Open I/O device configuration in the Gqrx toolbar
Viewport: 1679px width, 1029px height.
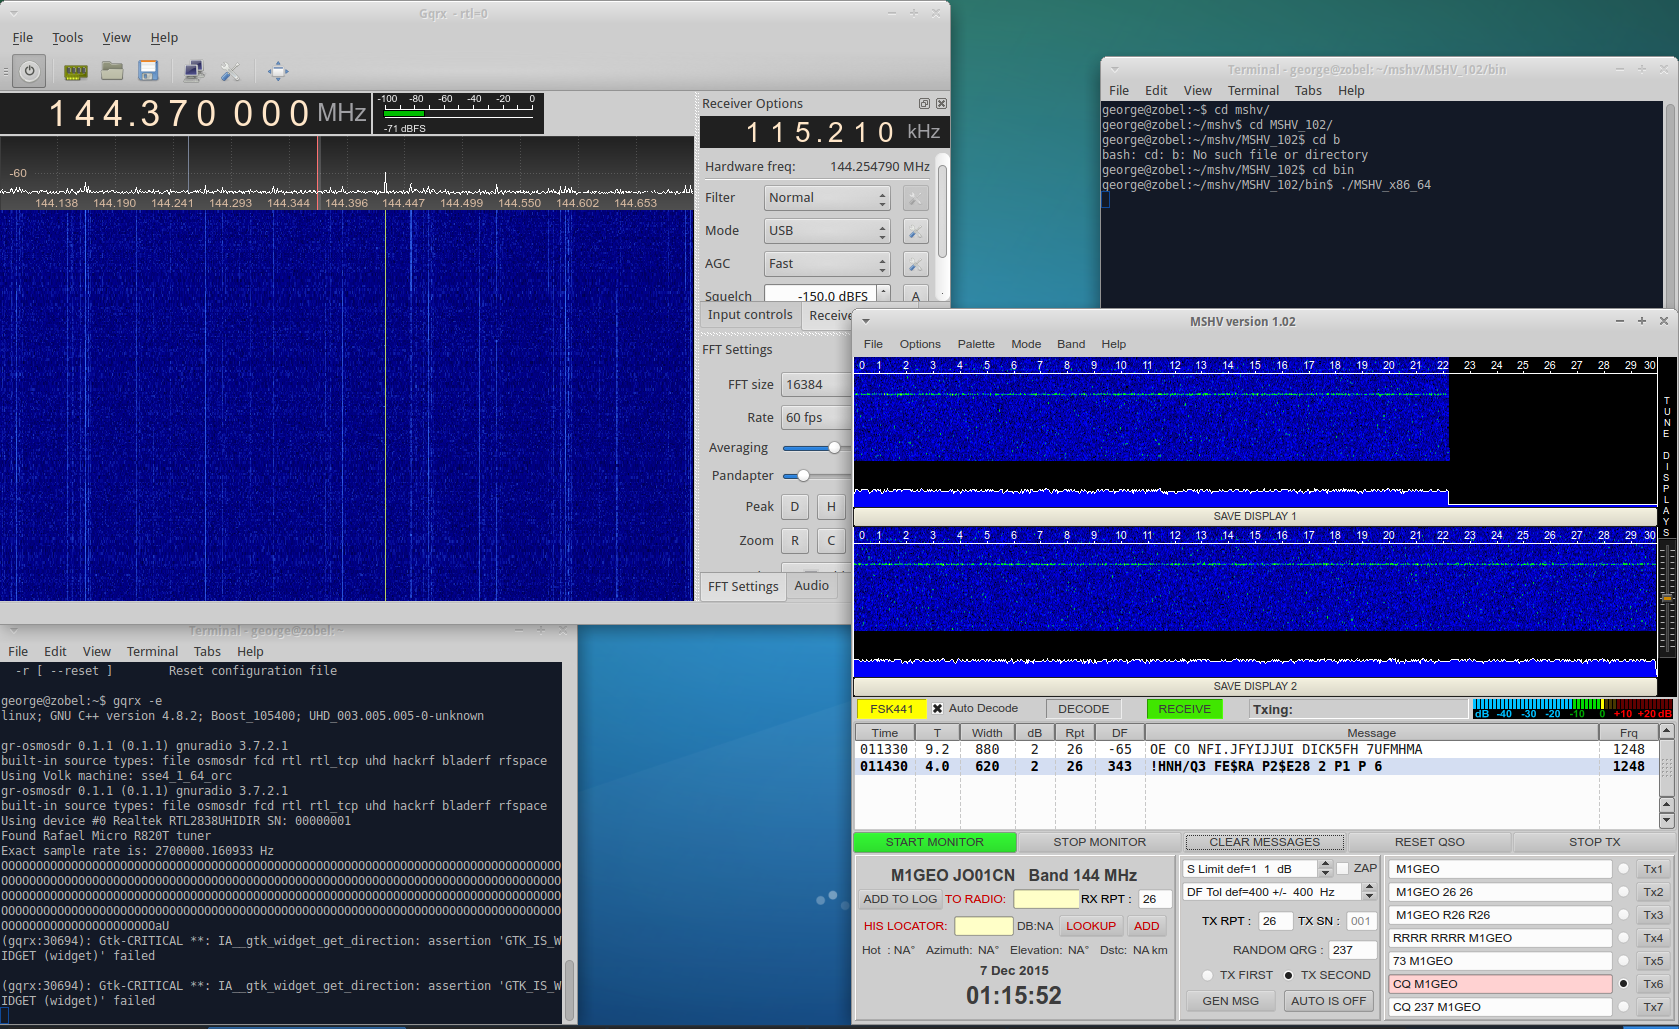pyautogui.click(x=75, y=71)
